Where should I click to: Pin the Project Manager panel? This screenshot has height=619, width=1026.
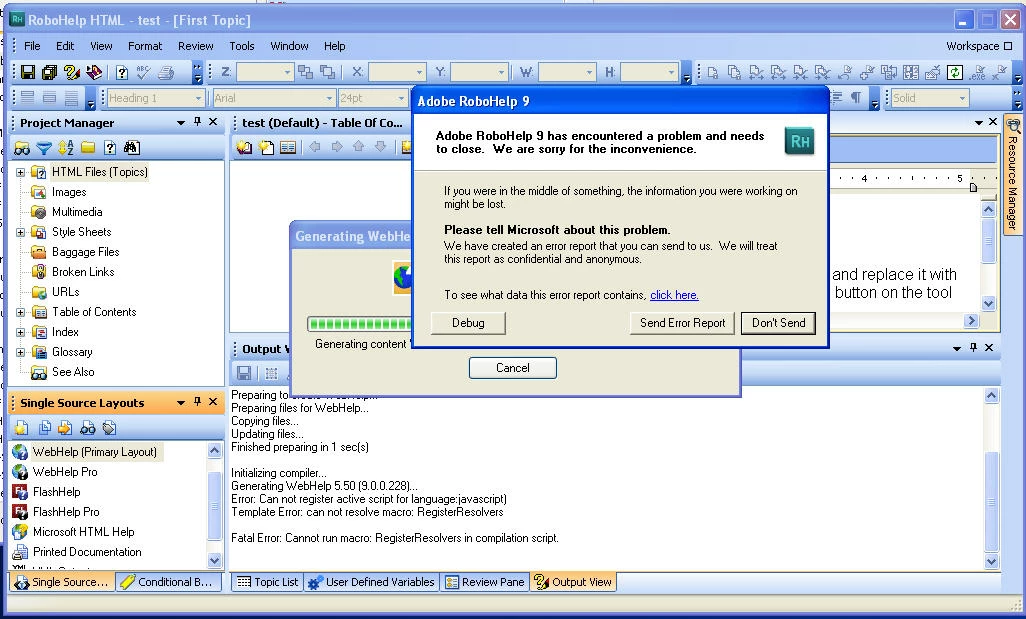pos(197,122)
